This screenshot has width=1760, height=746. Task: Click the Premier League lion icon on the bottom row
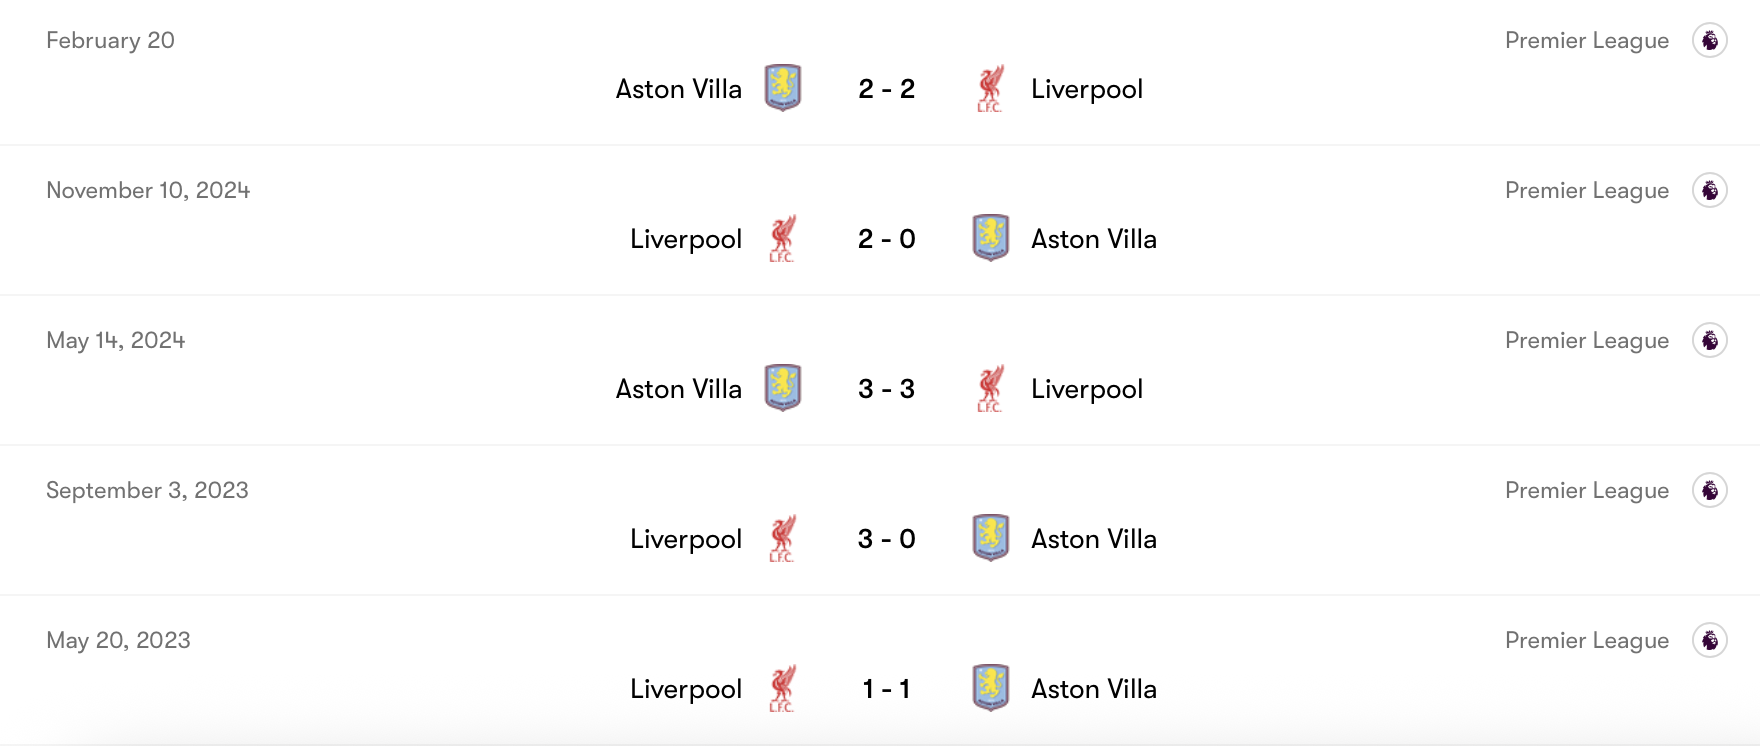1712,639
